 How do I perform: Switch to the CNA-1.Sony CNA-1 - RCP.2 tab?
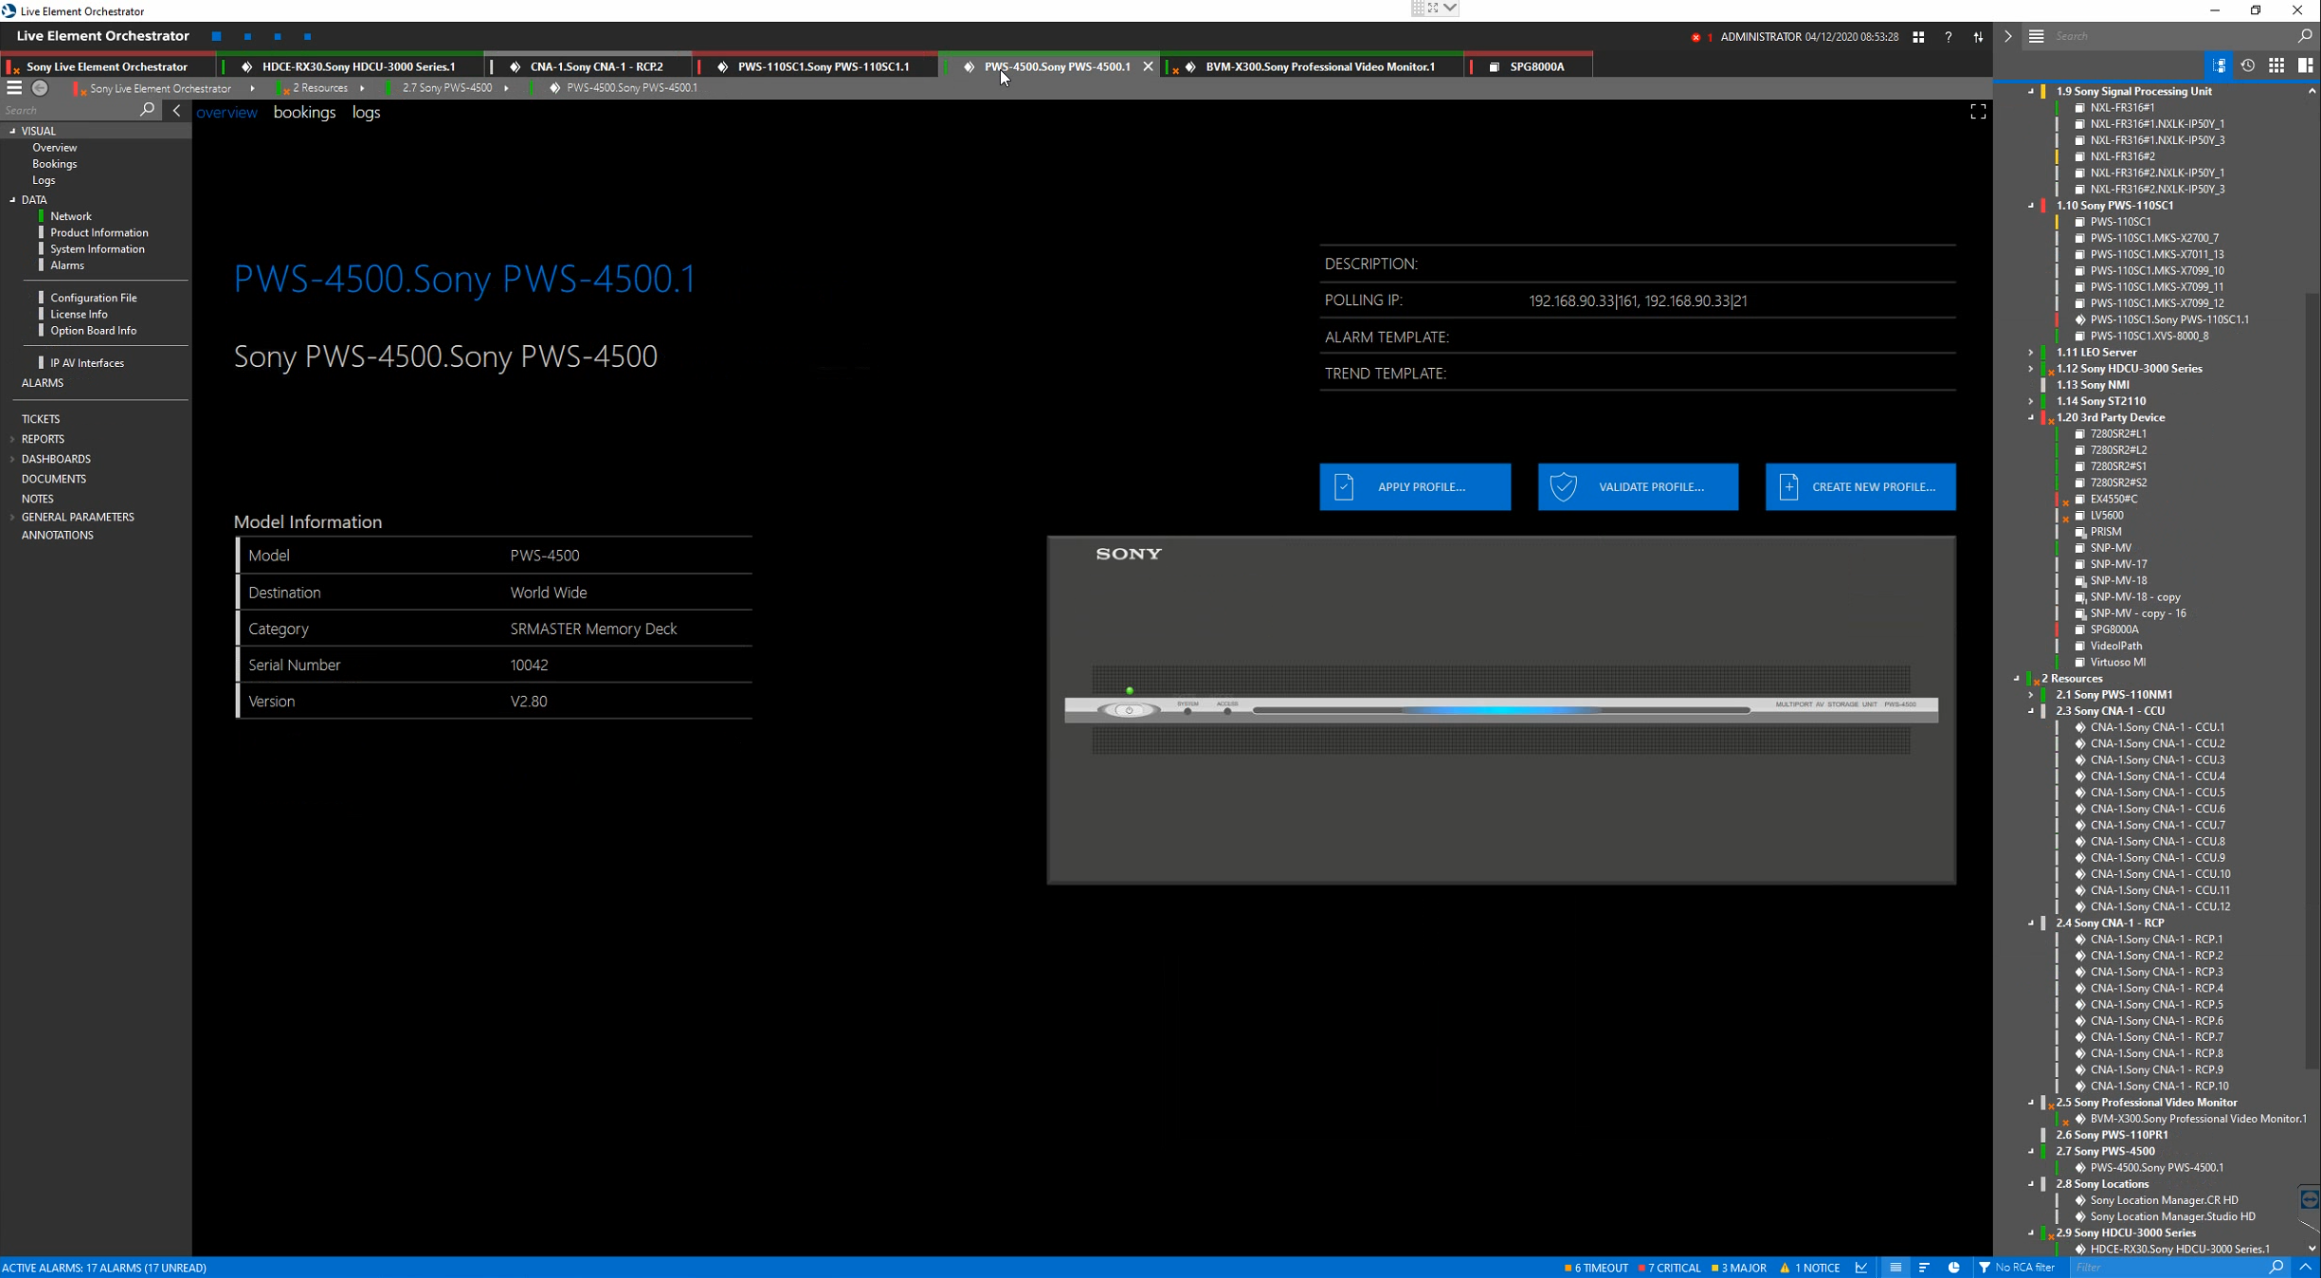[587, 66]
